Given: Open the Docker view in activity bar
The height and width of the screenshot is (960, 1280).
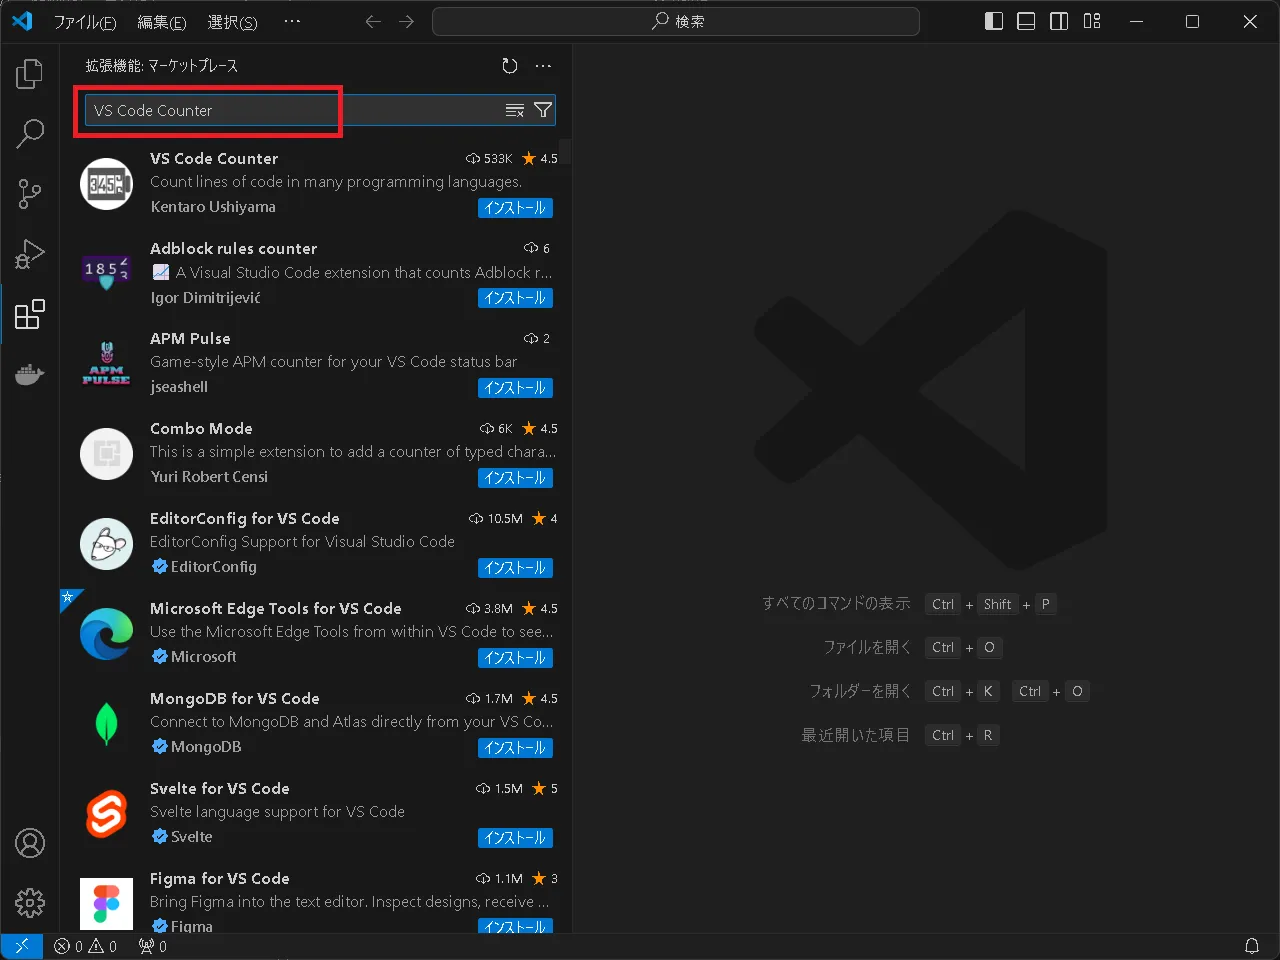Looking at the screenshot, I should pyautogui.click(x=30, y=375).
